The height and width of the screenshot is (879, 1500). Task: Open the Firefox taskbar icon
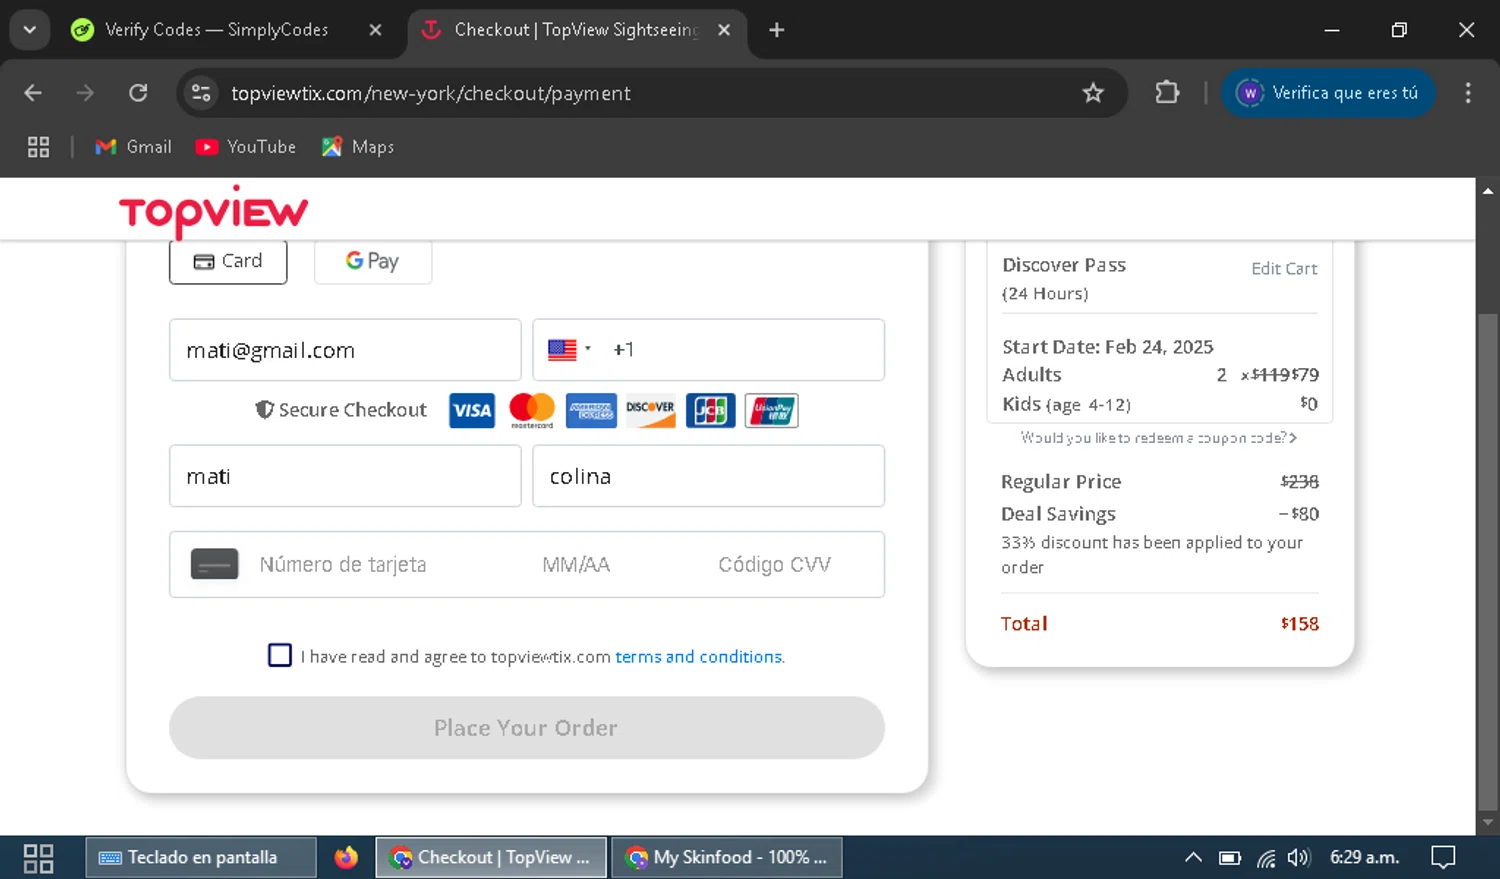346,858
